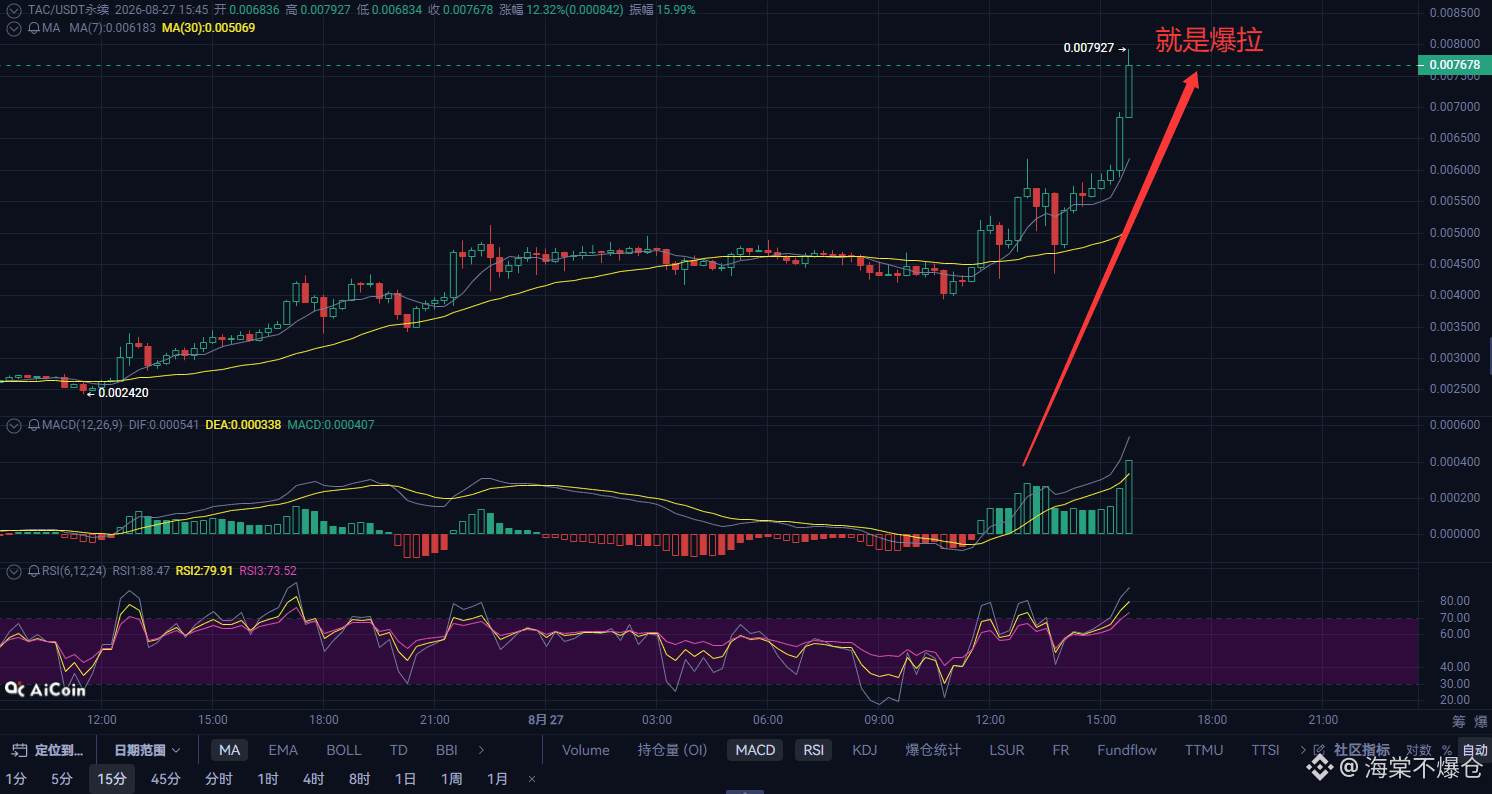Click the low price marker 0.002420
The image size is (1492, 794).
pos(123,393)
